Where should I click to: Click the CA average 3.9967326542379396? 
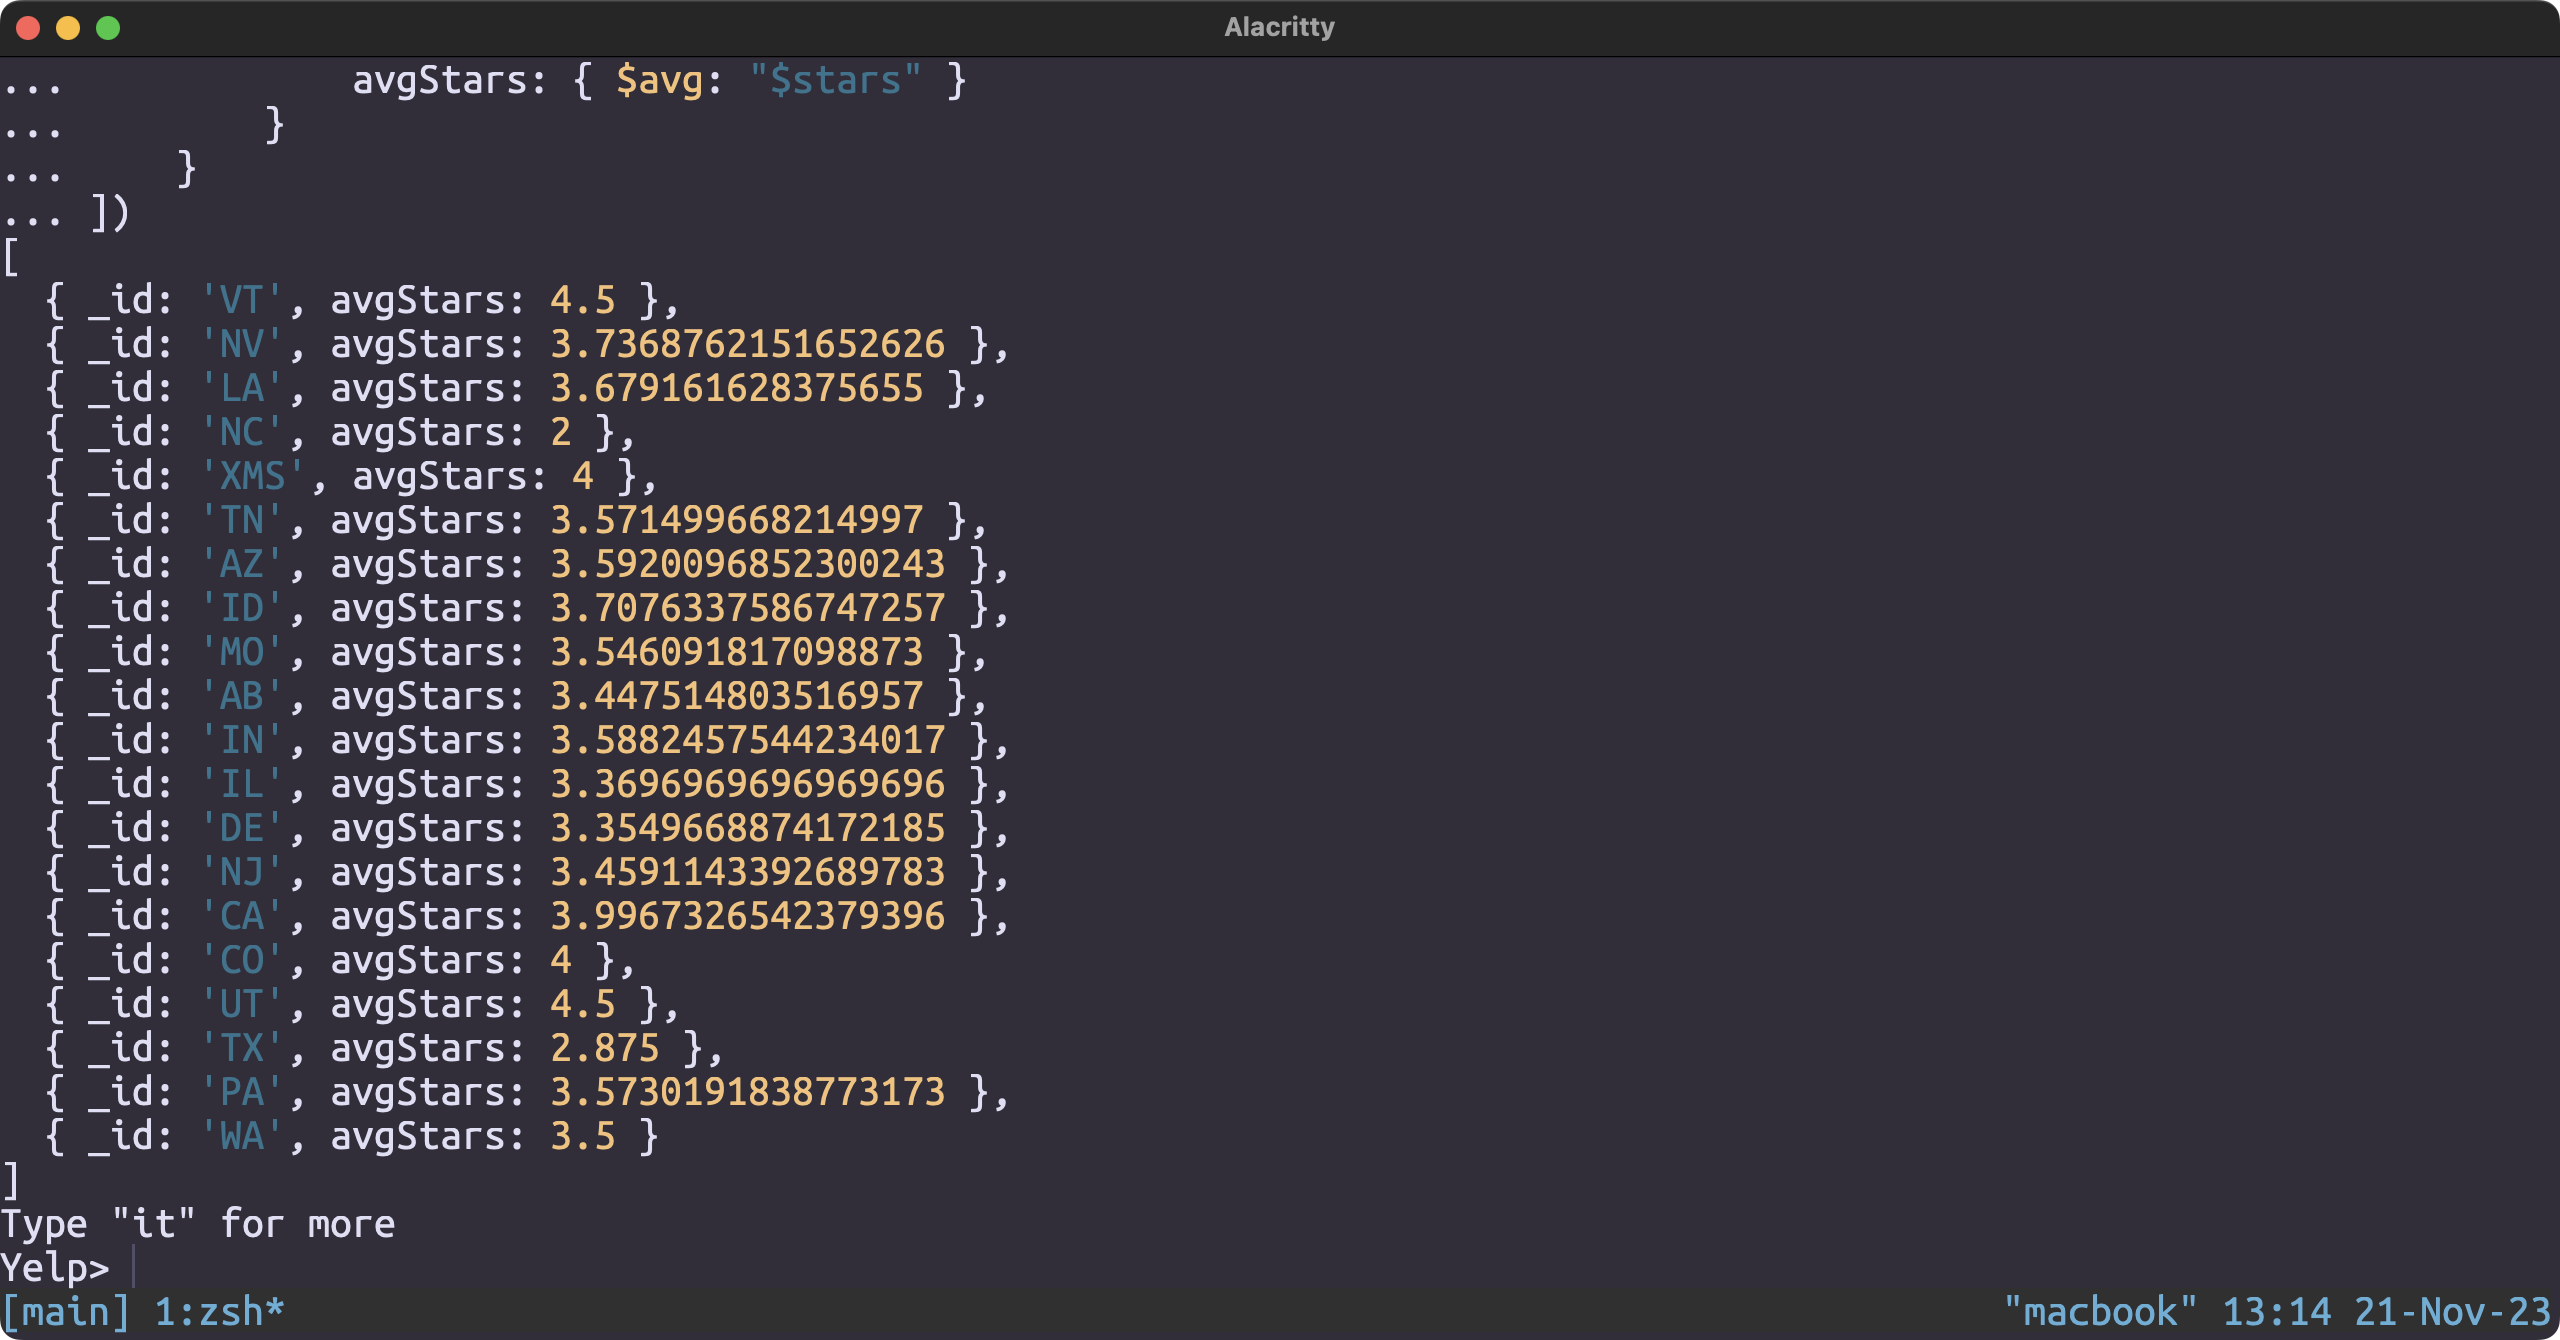point(747,916)
